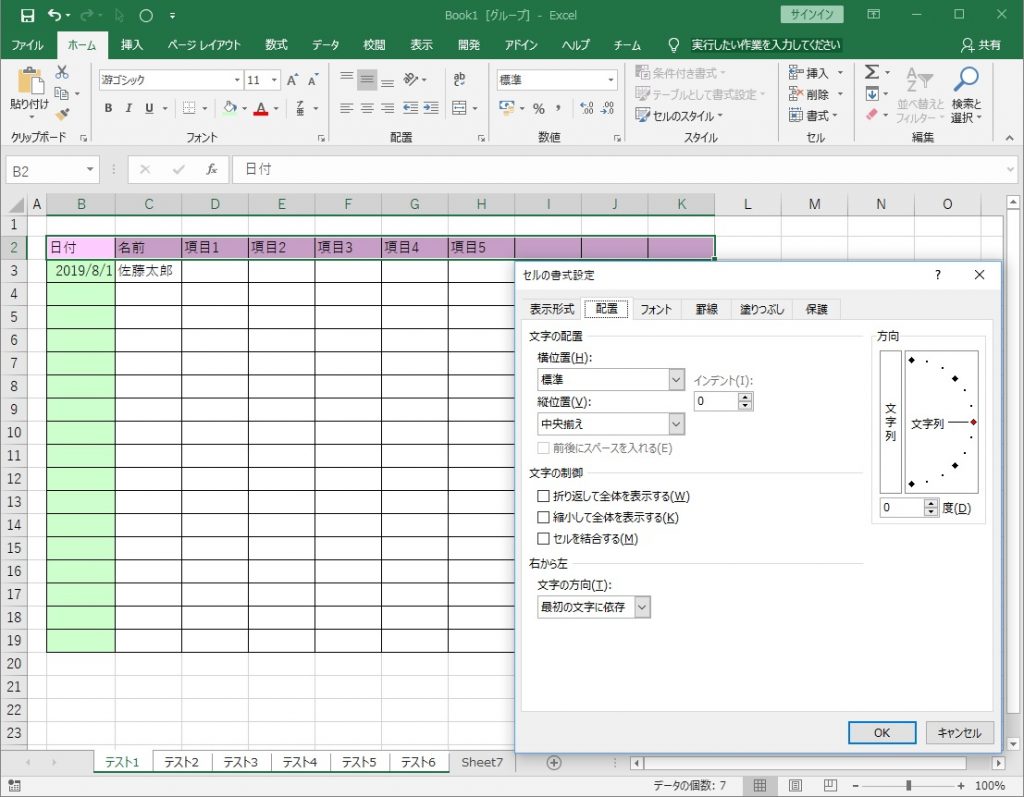The width and height of the screenshot is (1024, 797).
Task: Expand the Name Box dropdown arrow
Action: (90, 170)
